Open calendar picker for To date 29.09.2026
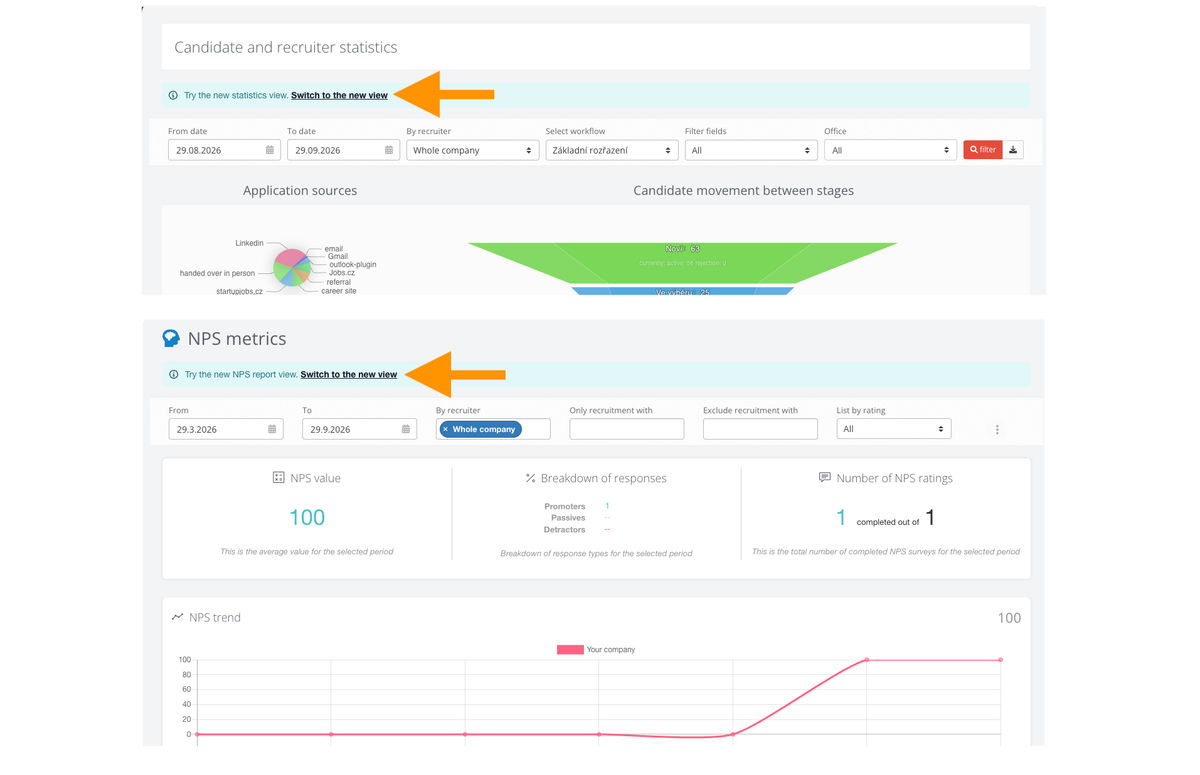The width and height of the screenshot is (1200, 775). [x=389, y=150]
